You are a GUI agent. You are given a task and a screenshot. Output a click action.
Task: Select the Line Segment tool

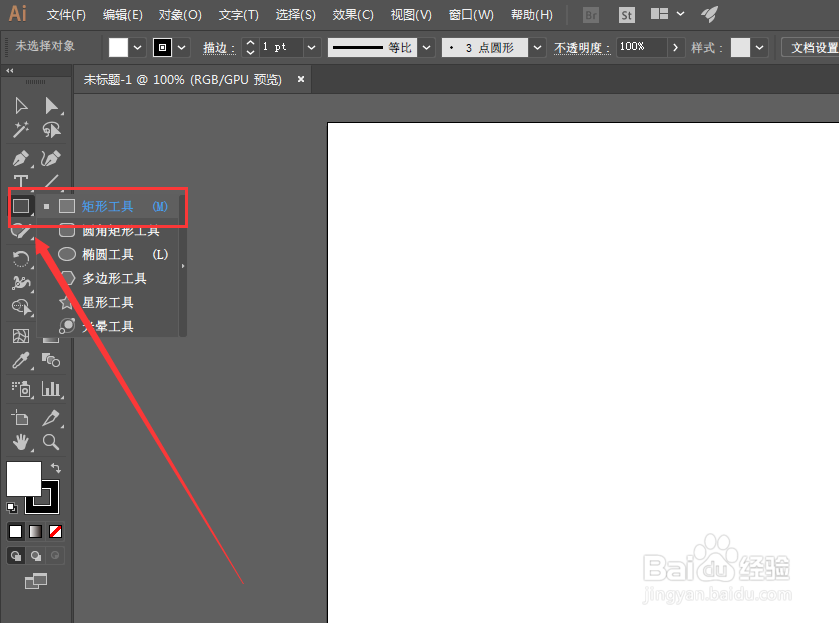[51, 181]
